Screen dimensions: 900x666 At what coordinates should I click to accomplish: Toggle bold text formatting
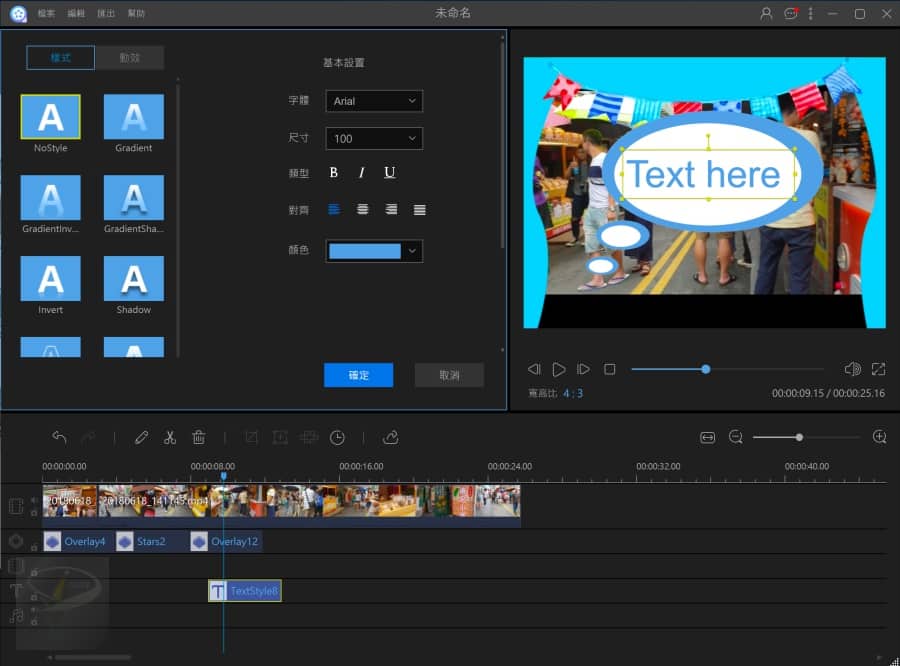click(x=334, y=173)
